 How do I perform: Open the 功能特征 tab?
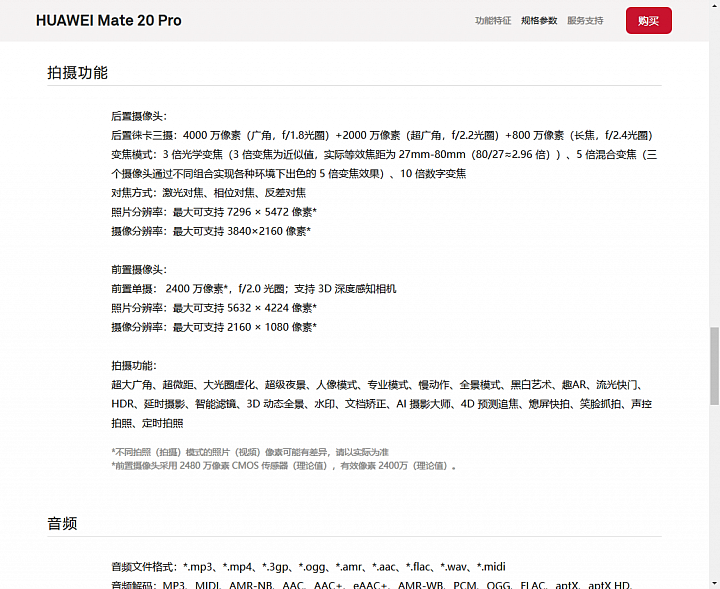click(493, 21)
